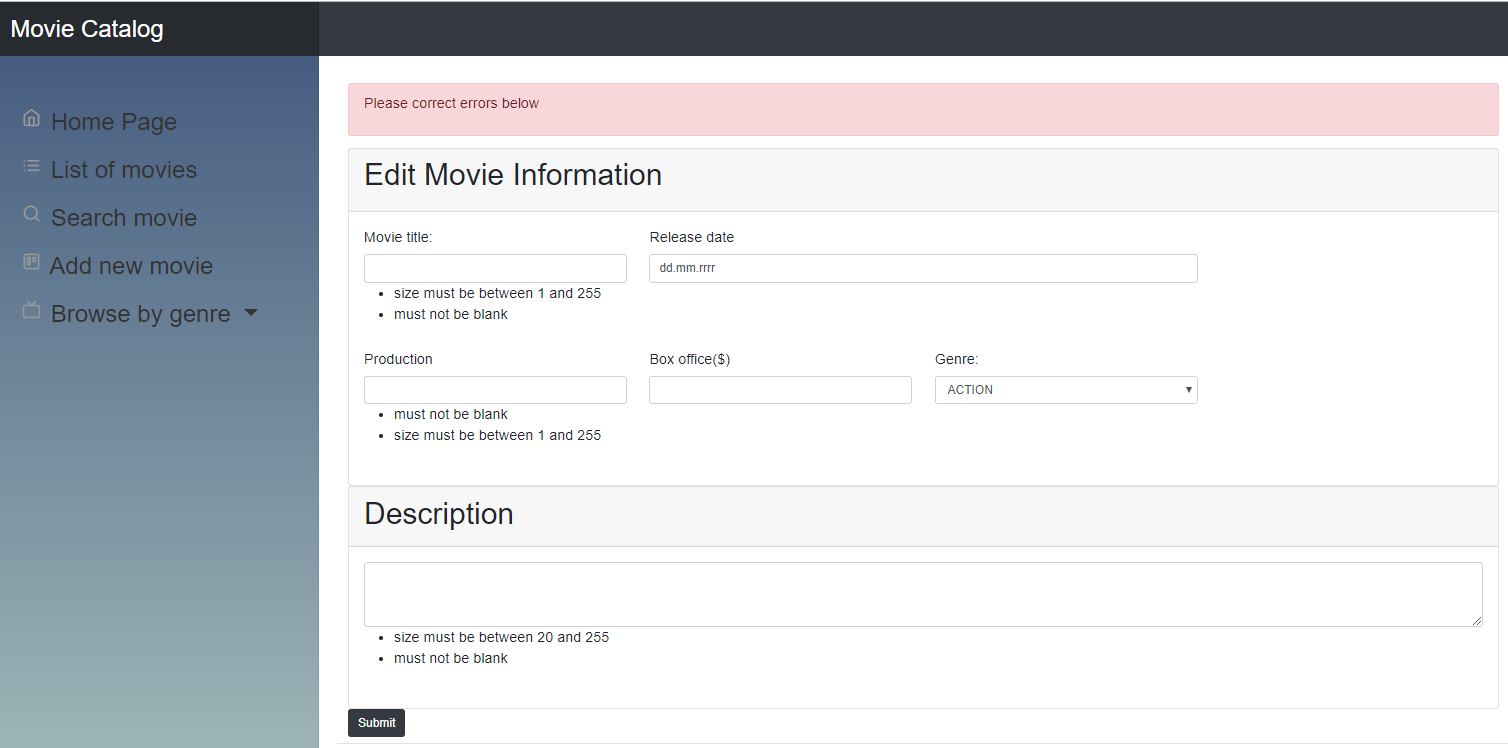Click 'must not be blank' error under Production

coord(451,414)
